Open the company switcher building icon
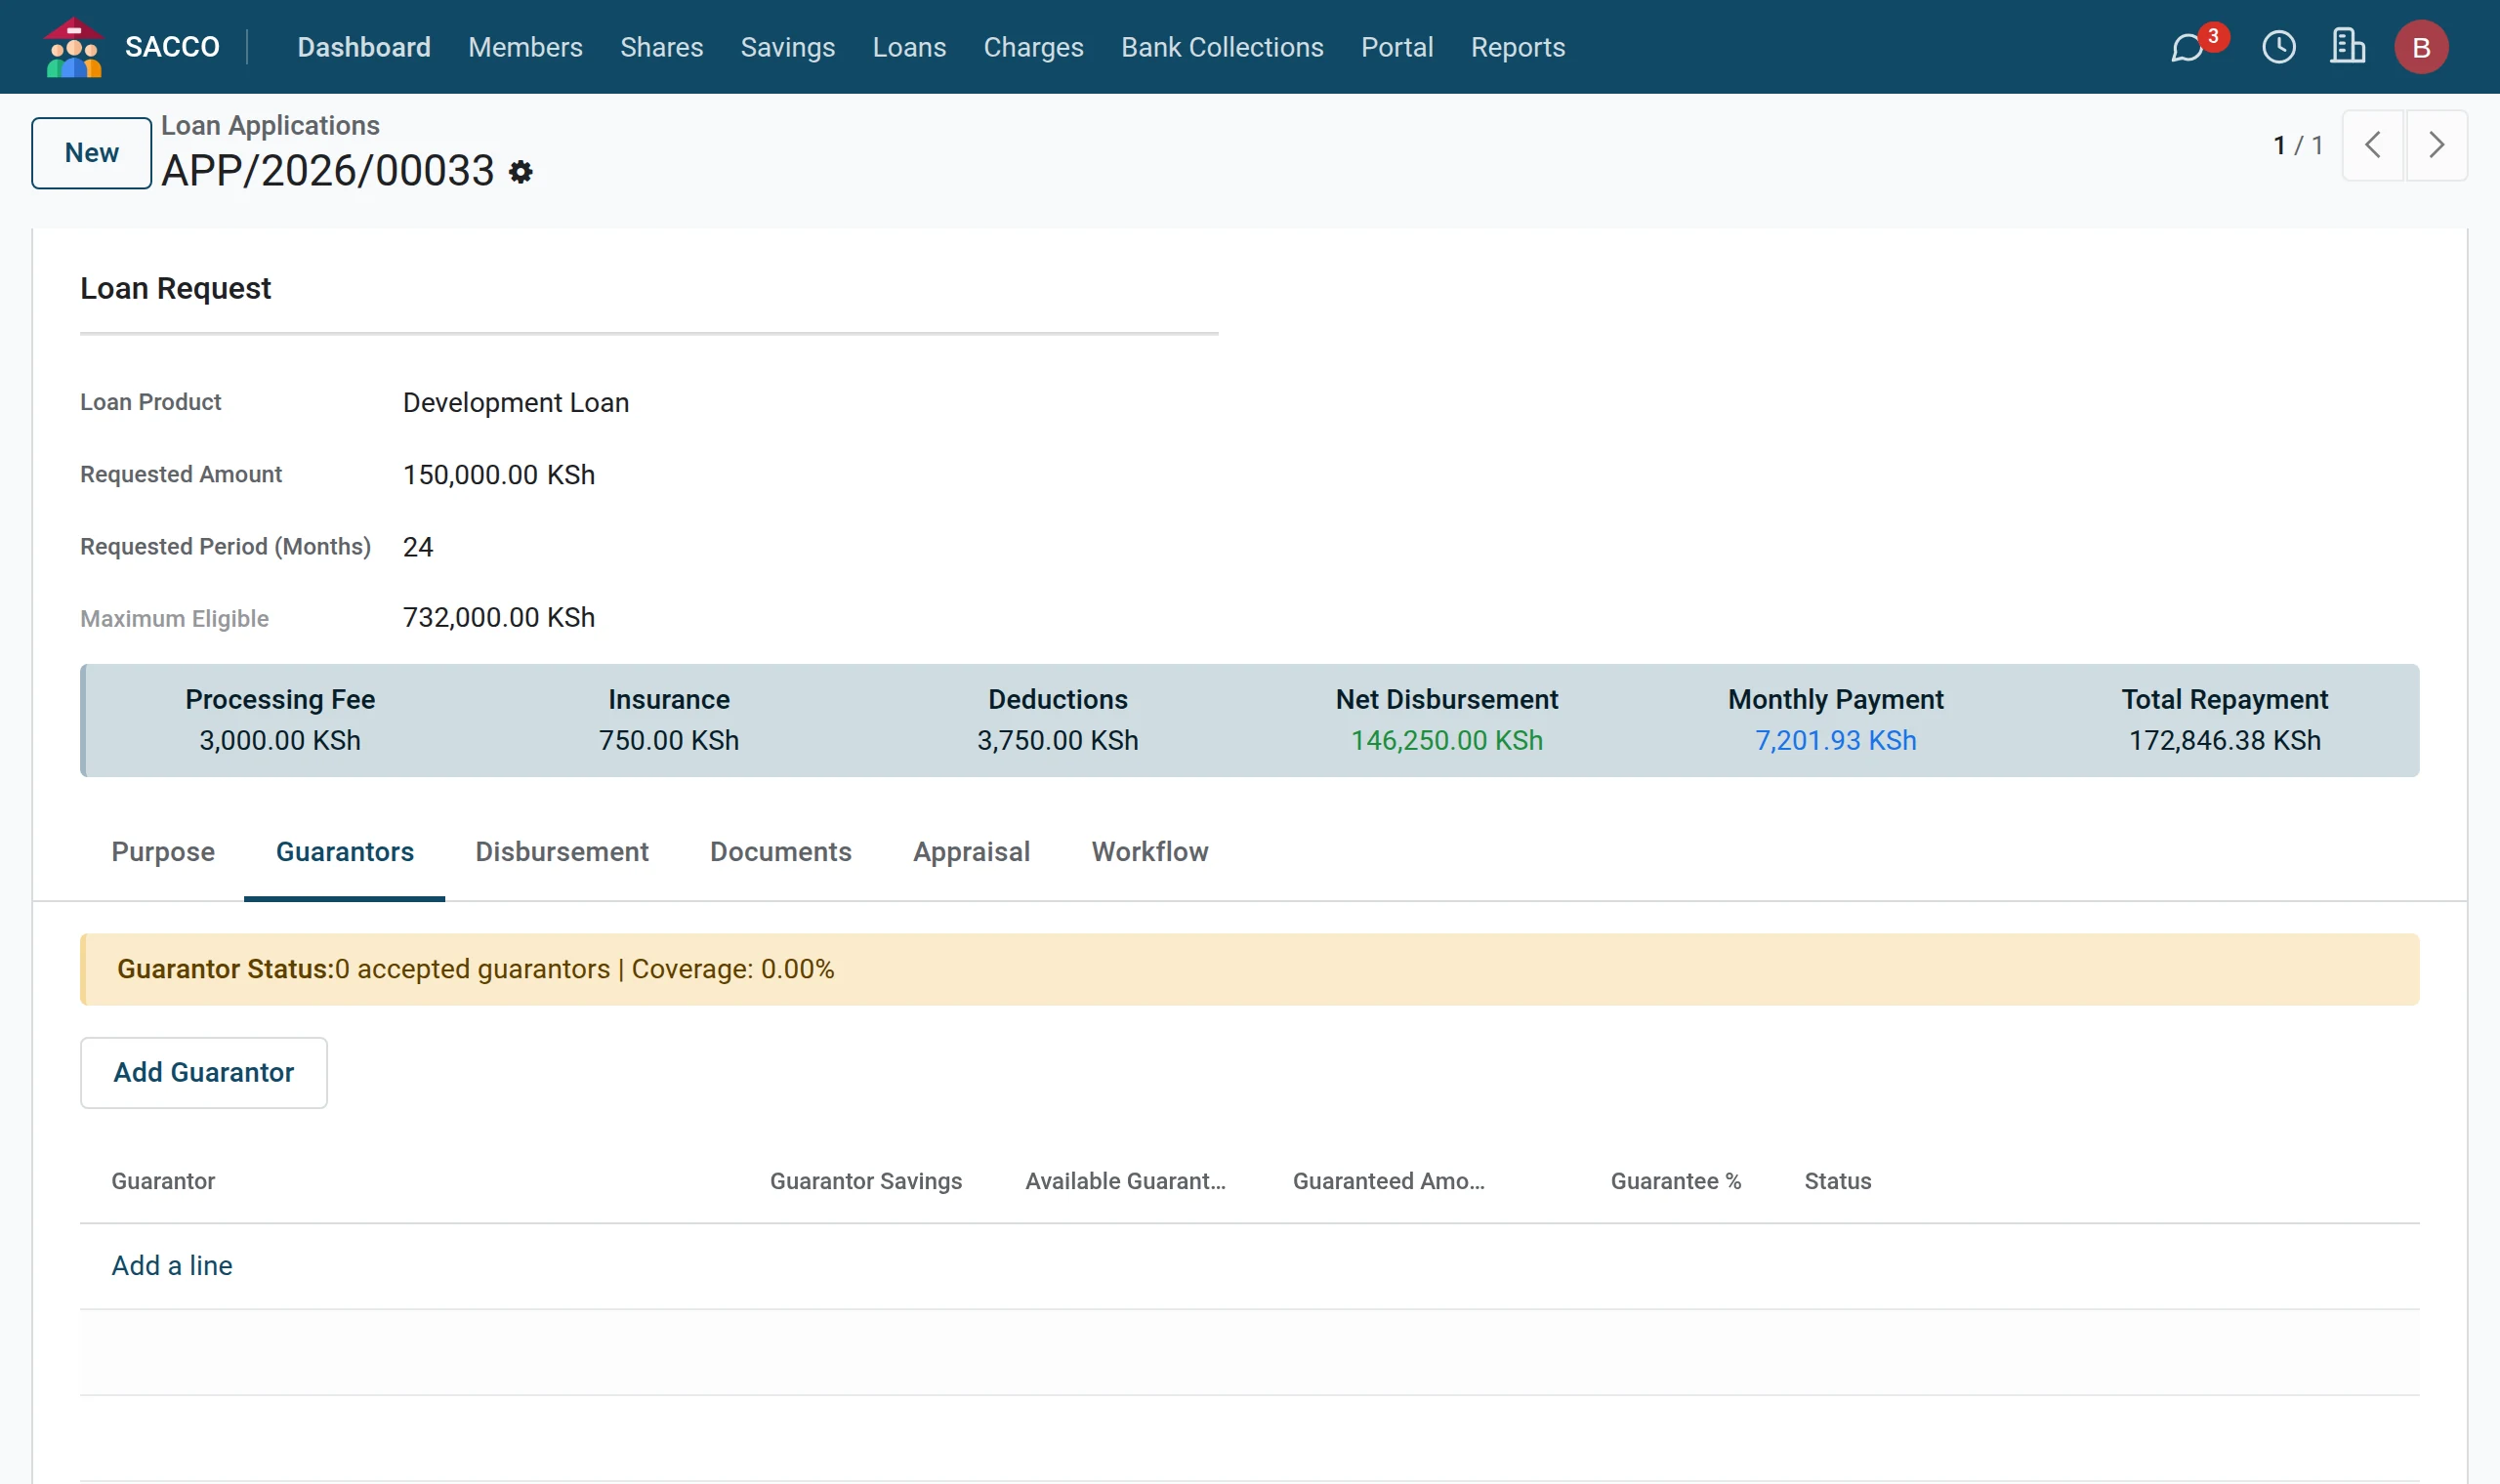Viewport: 2500px width, 1484px height. click(2347, 47)
